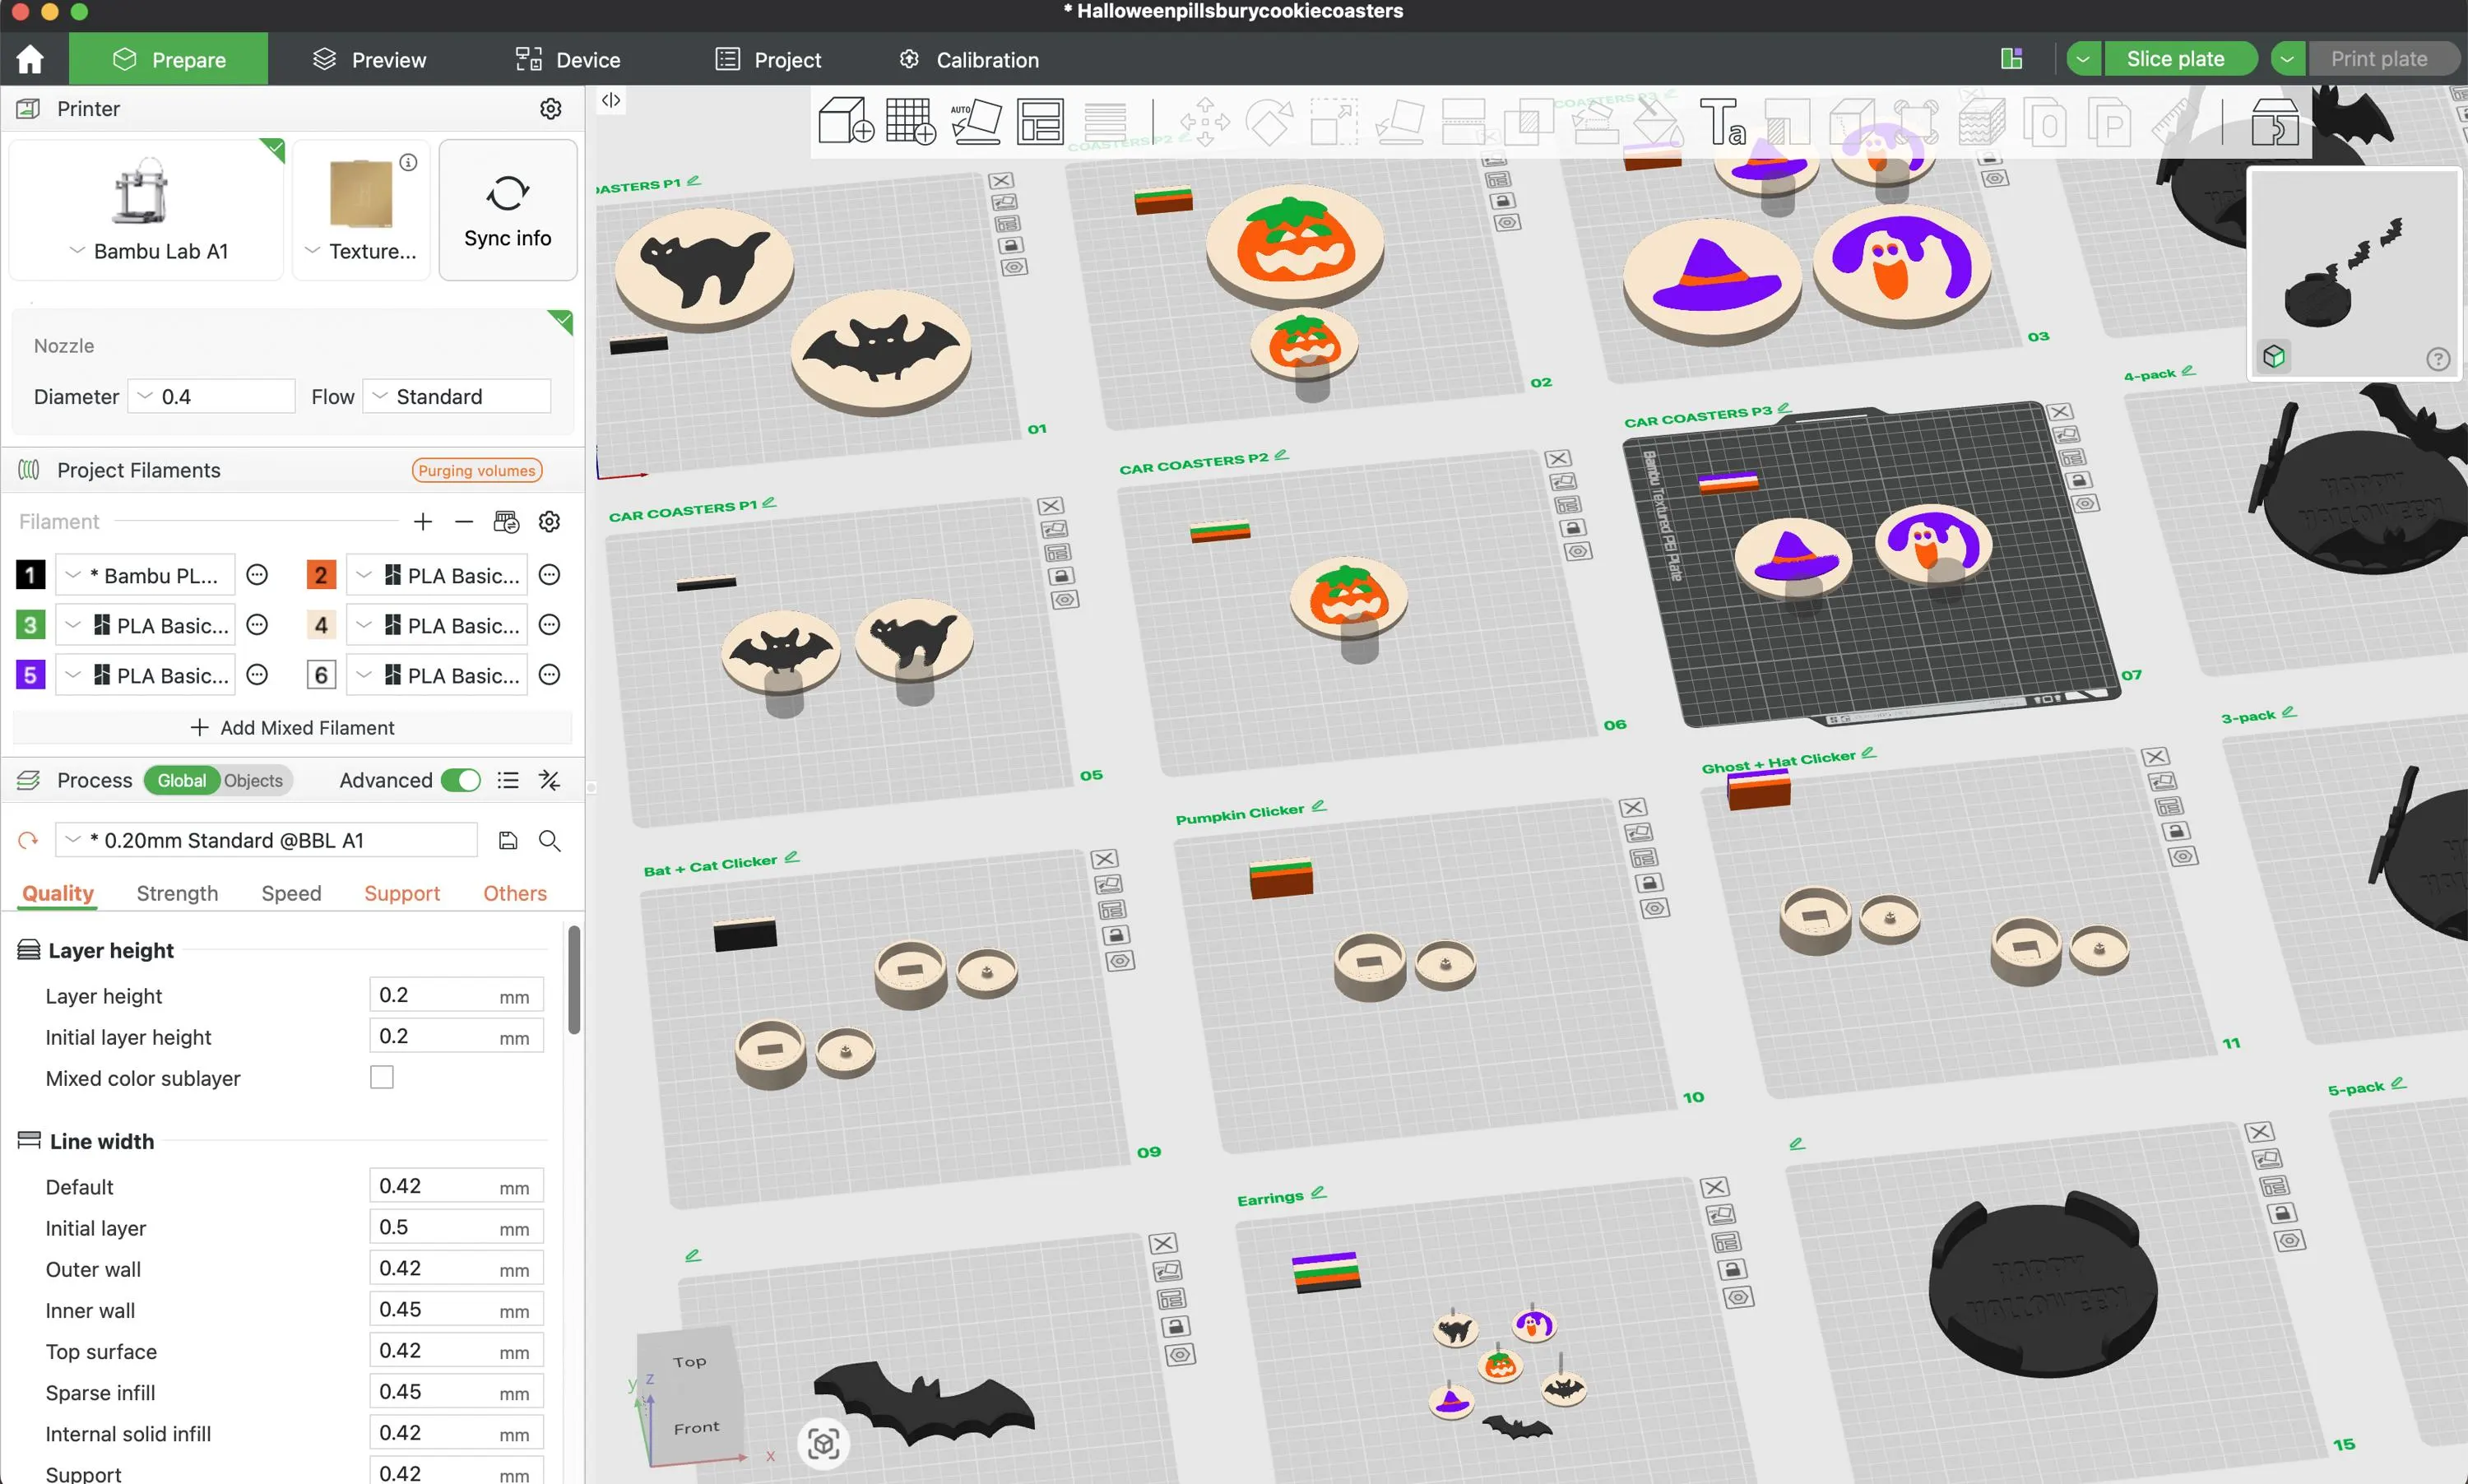
Task: Open the Device tab
Action: coord(568,59)
